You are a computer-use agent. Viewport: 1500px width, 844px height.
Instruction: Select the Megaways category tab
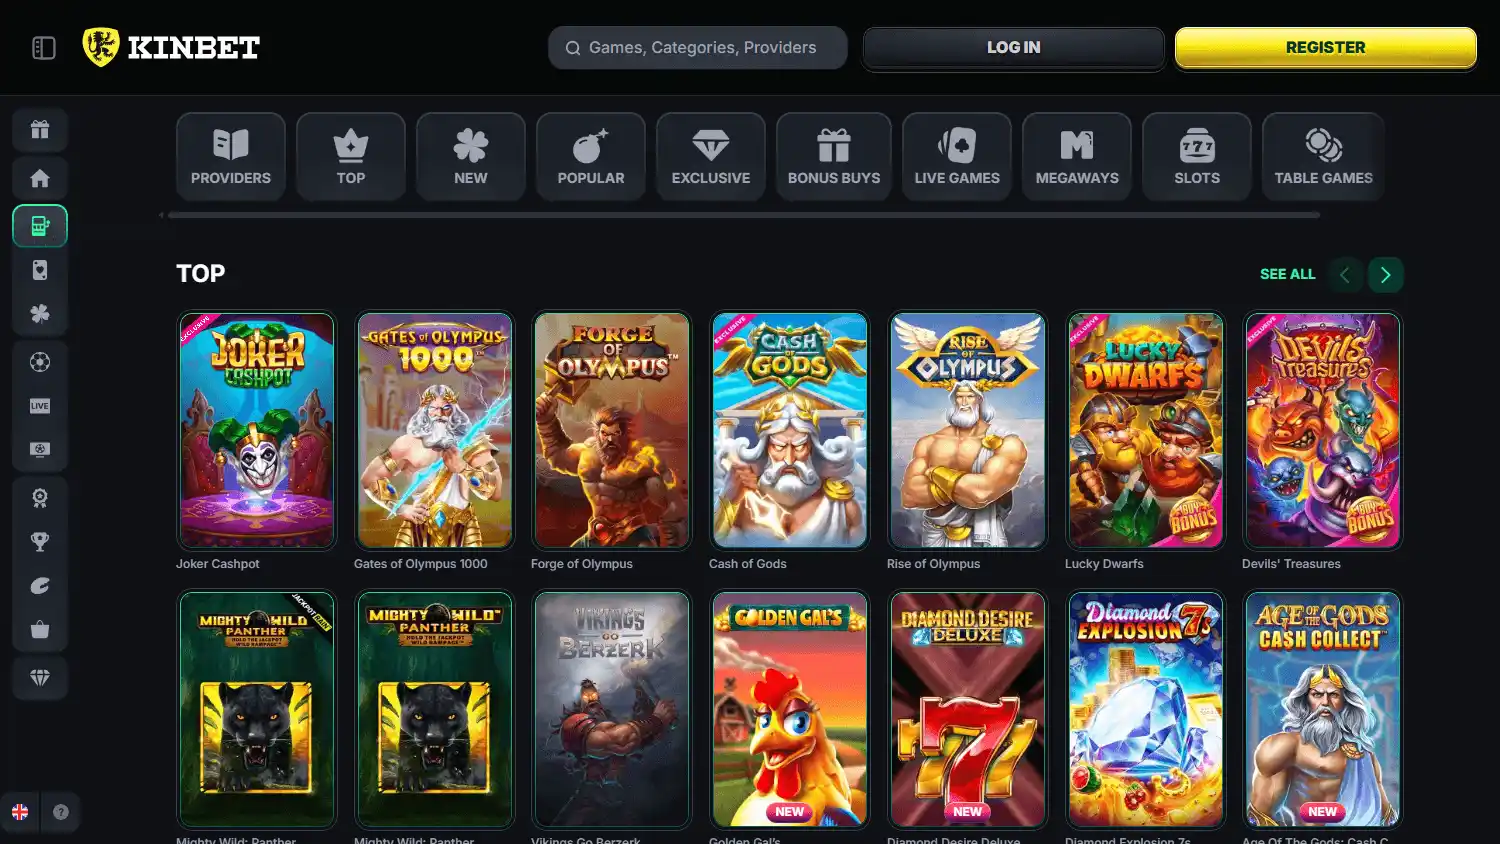pos(1077,157)
